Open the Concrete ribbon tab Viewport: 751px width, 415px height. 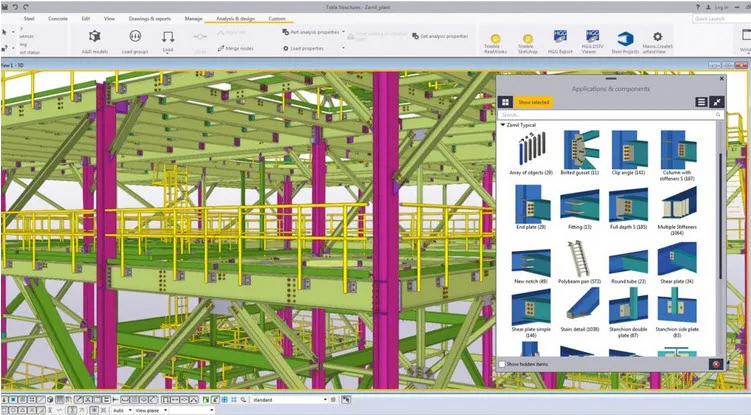pyautogui.click(x=58, y=19)
